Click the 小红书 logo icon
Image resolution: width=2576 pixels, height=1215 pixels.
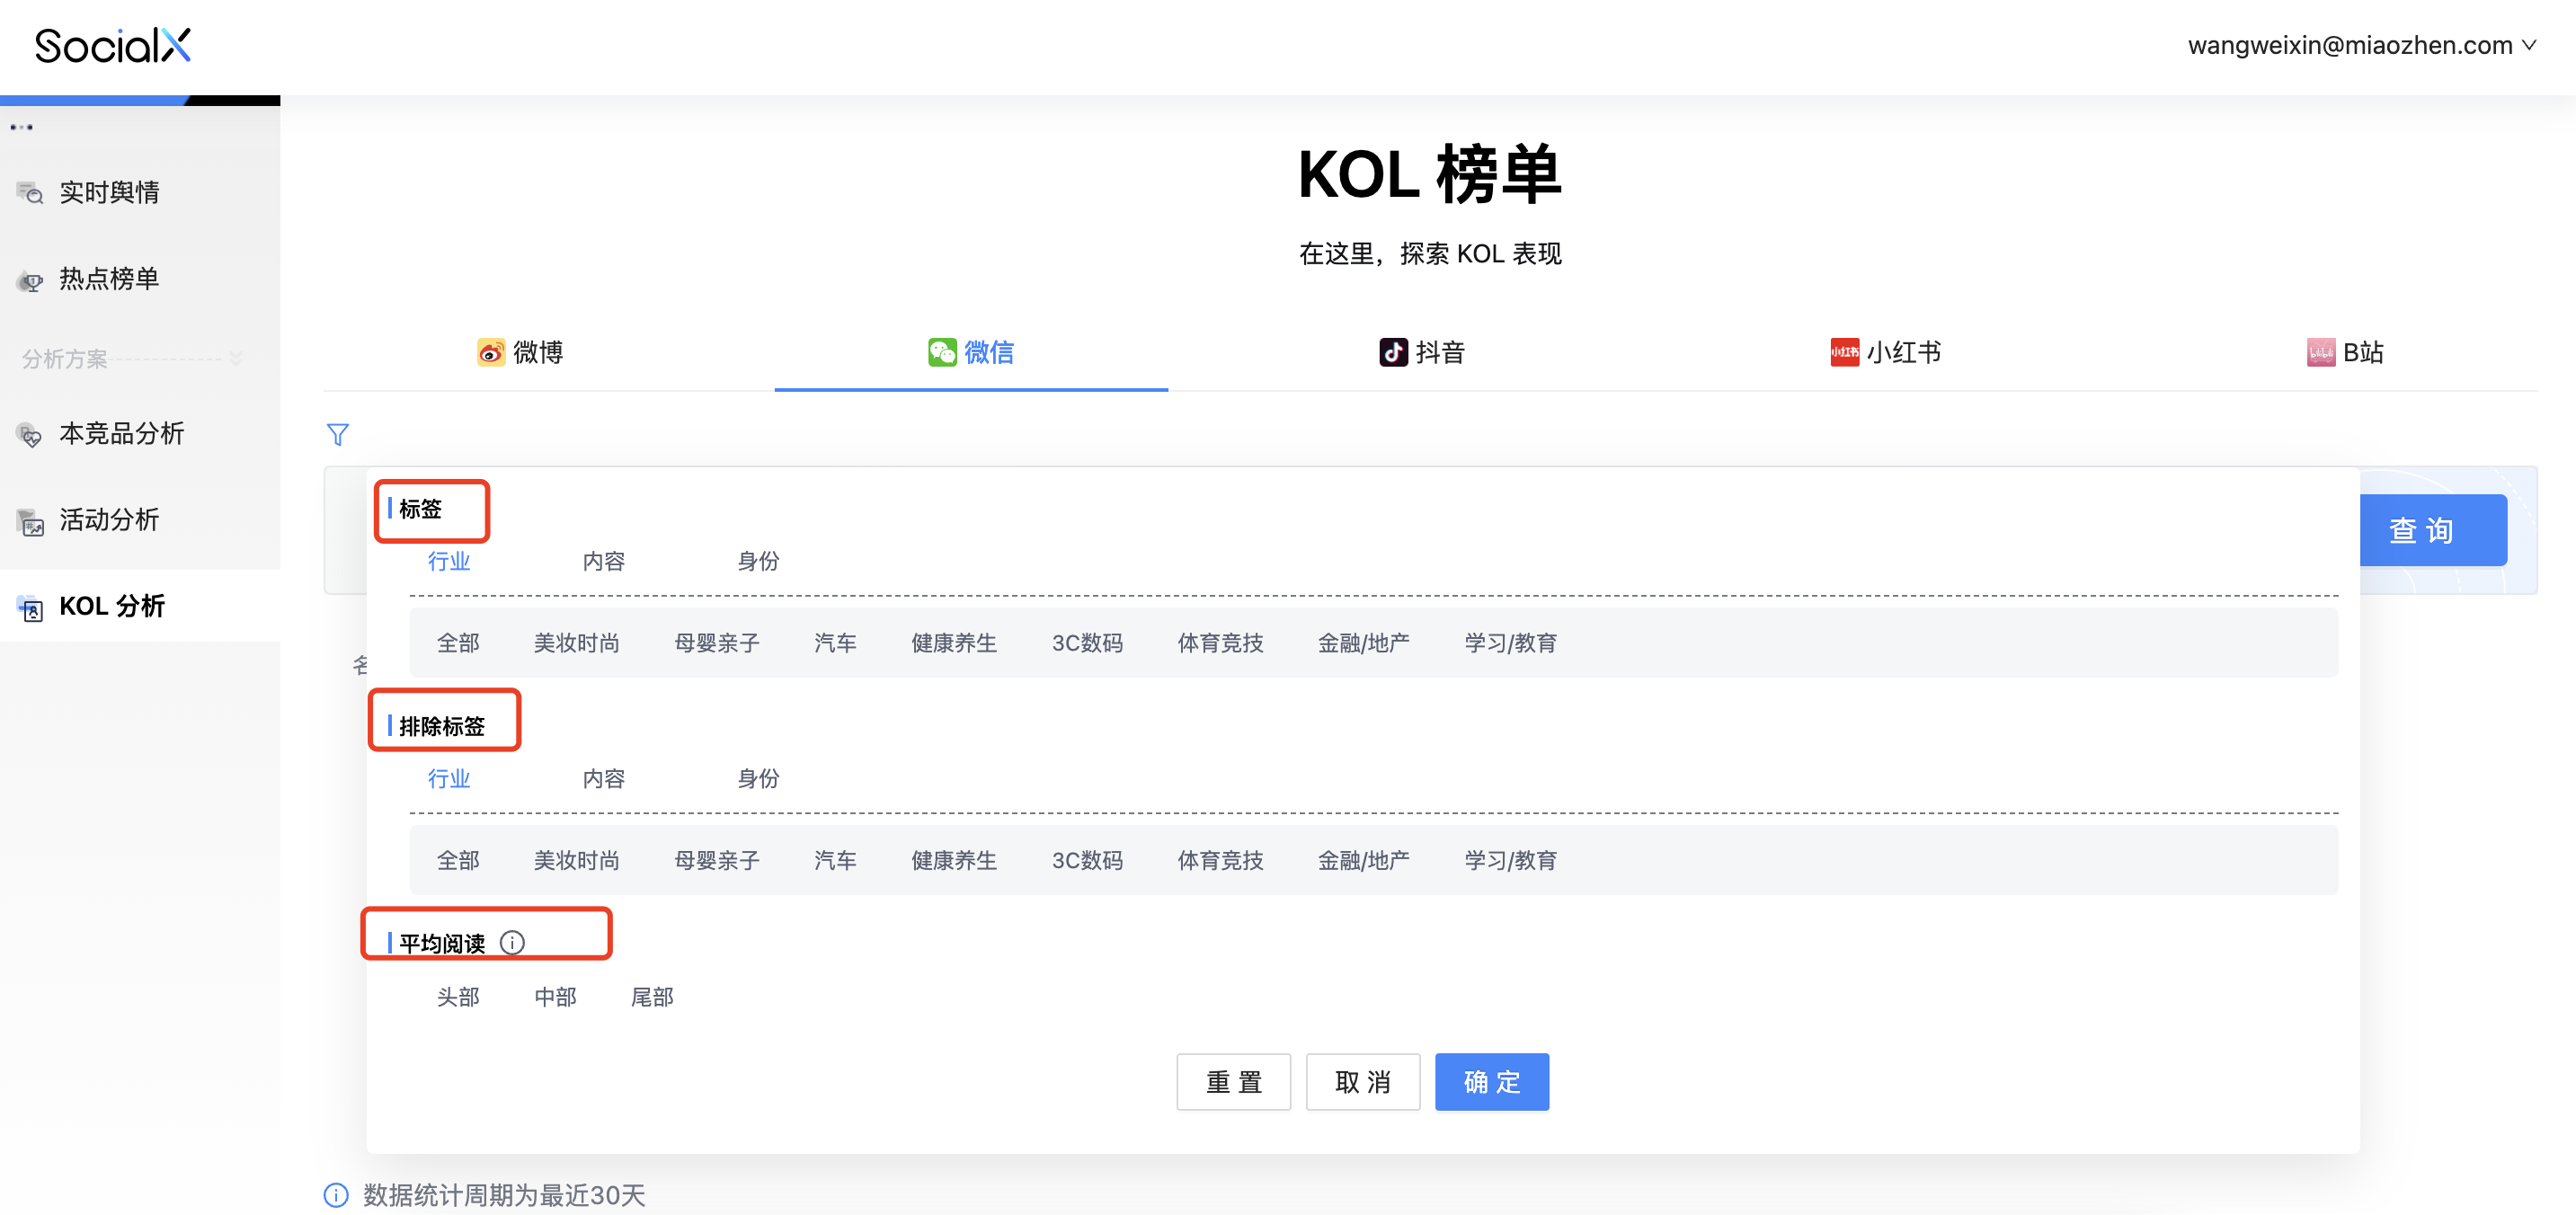click(1844, 352)
